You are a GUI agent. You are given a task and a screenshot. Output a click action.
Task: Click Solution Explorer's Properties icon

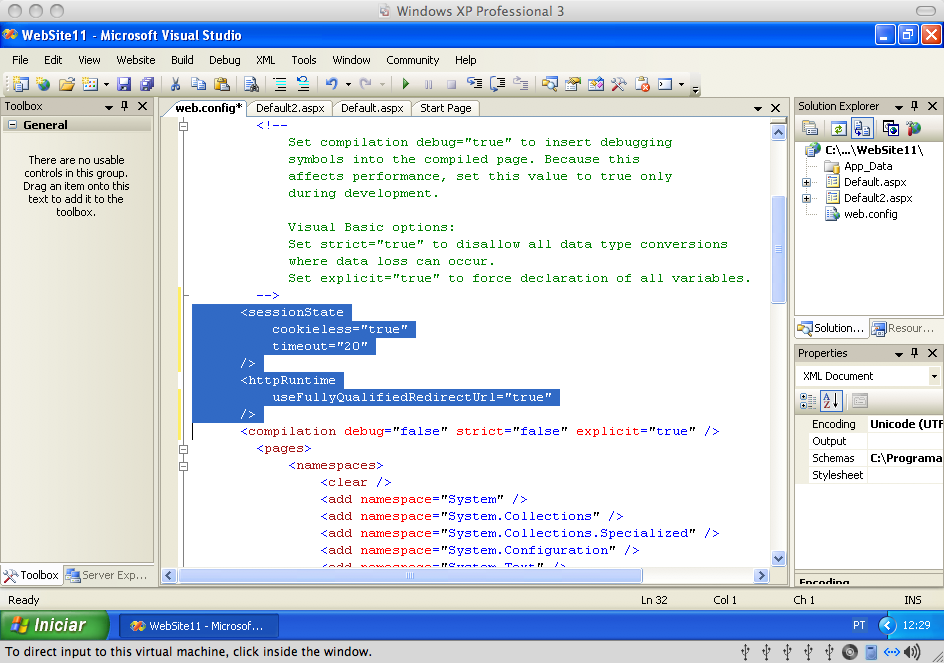pos(810,128)
